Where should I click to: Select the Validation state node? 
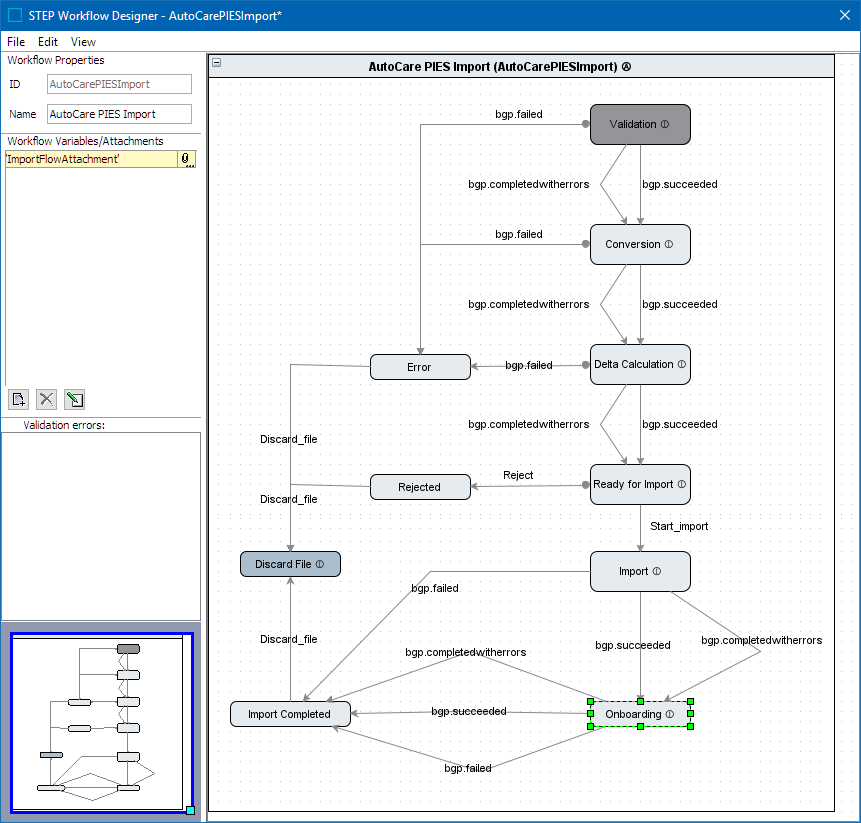[640, 125]
